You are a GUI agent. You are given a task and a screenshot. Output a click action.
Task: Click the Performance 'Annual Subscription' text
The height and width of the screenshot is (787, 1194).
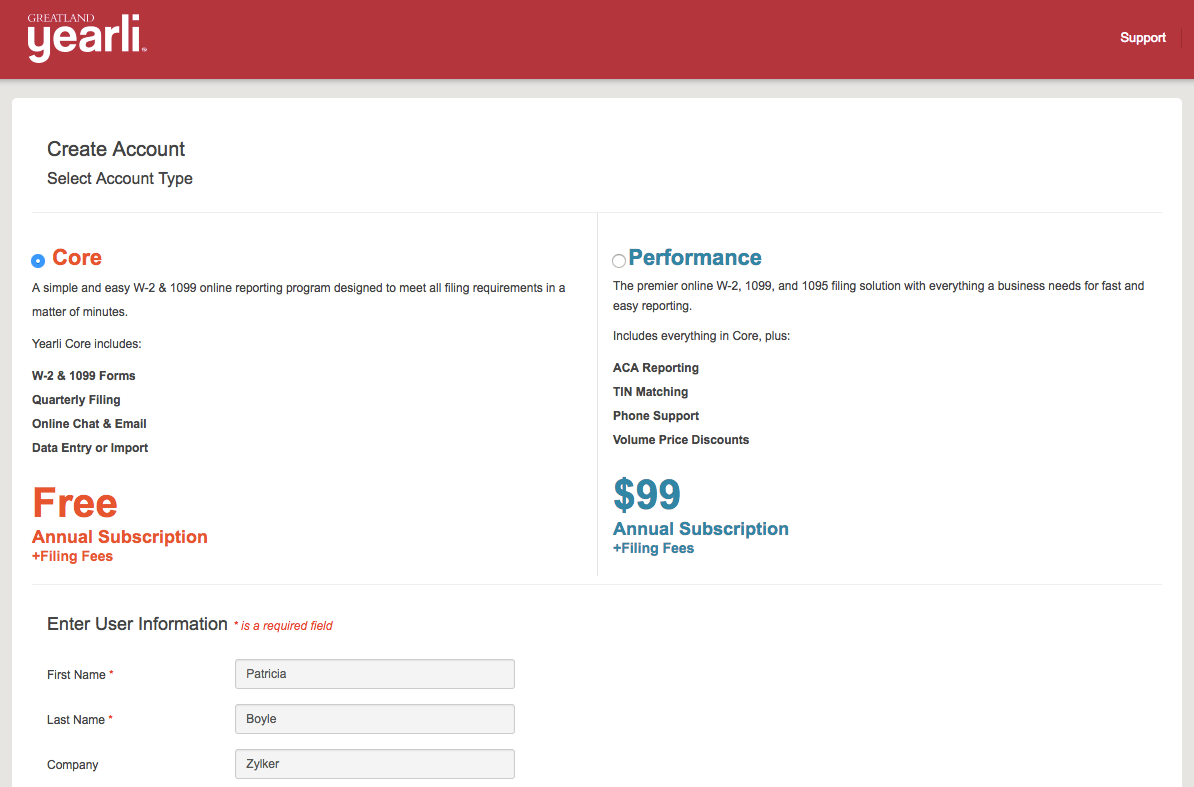701,528
